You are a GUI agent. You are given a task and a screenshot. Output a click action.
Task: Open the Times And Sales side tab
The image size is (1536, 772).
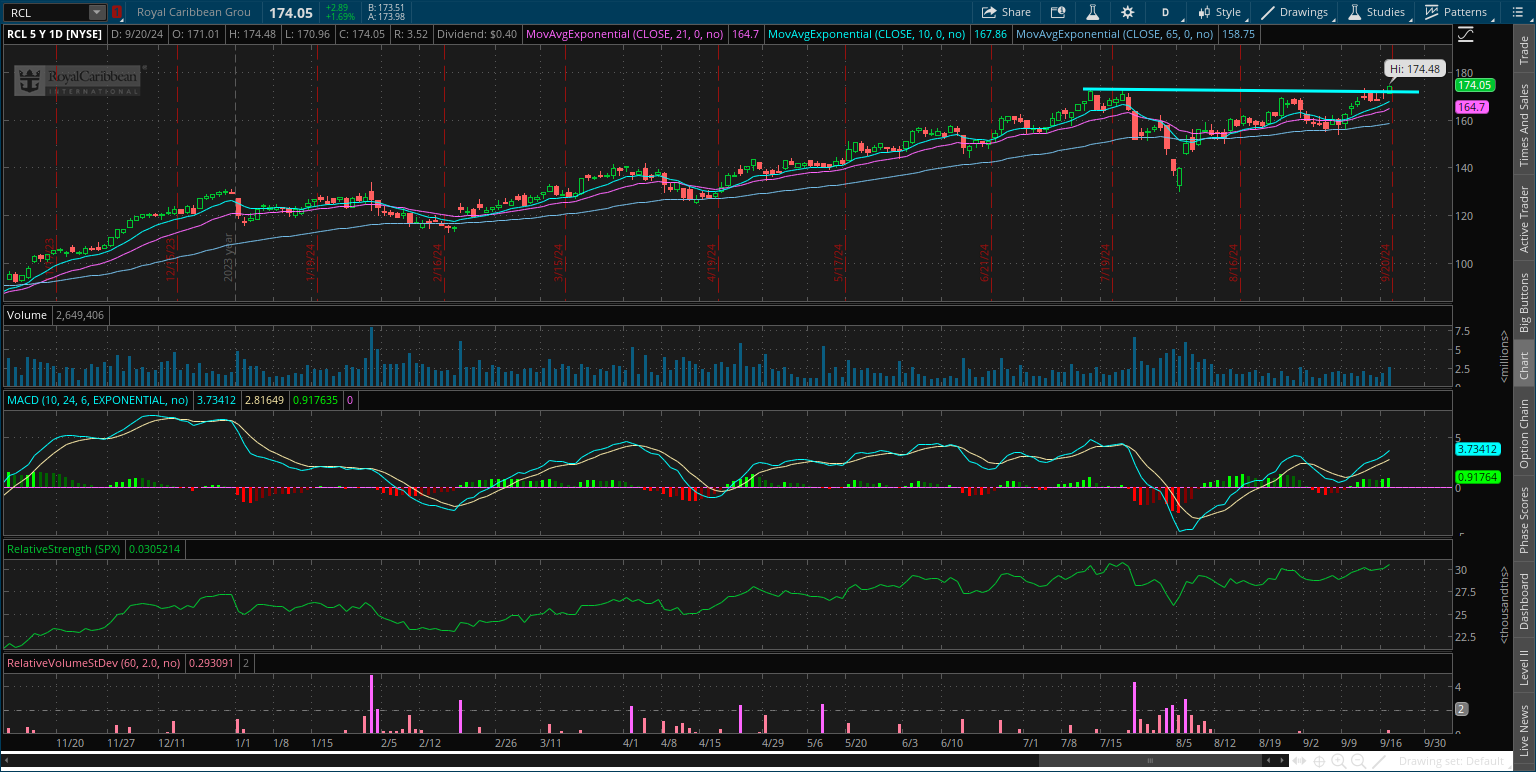[x=1524, y=125]
